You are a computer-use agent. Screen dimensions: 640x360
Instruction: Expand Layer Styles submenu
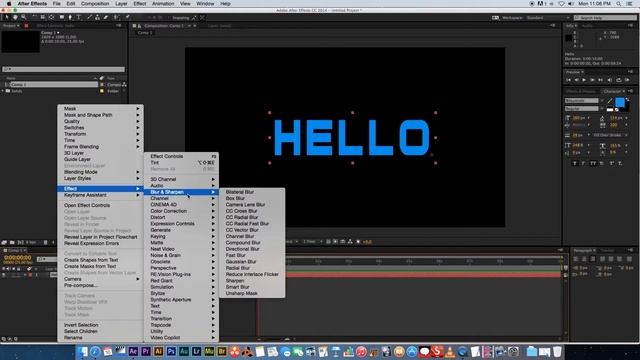[100, 178]
